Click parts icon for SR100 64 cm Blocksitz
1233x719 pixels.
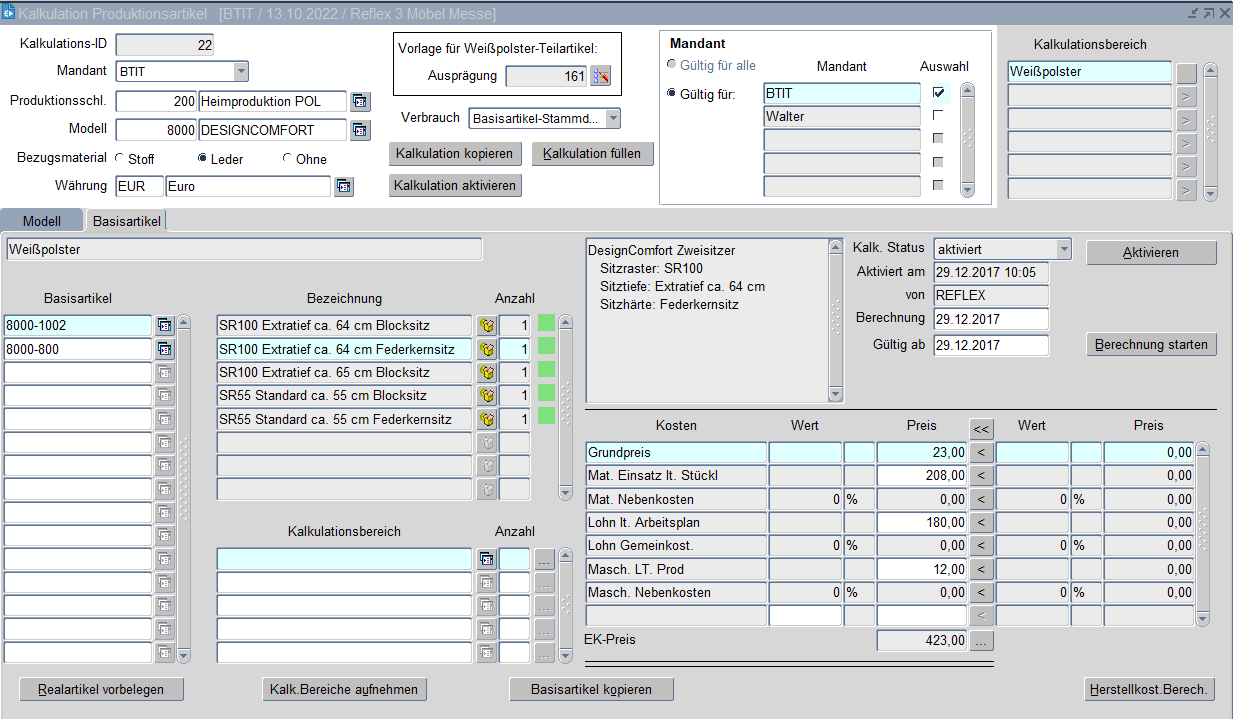487,326
